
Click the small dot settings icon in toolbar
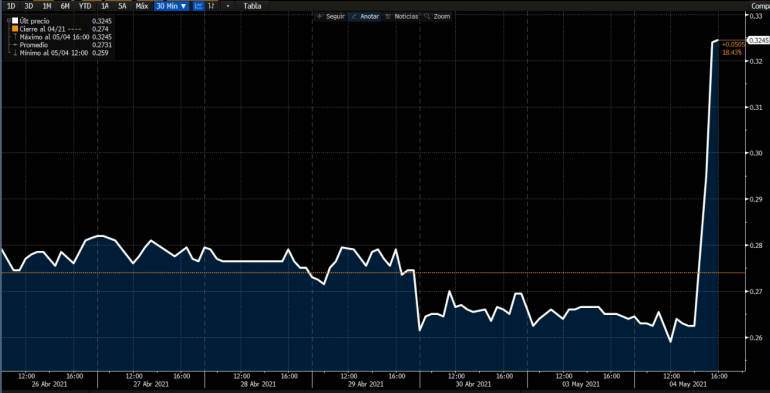click(x=228, y=6)
